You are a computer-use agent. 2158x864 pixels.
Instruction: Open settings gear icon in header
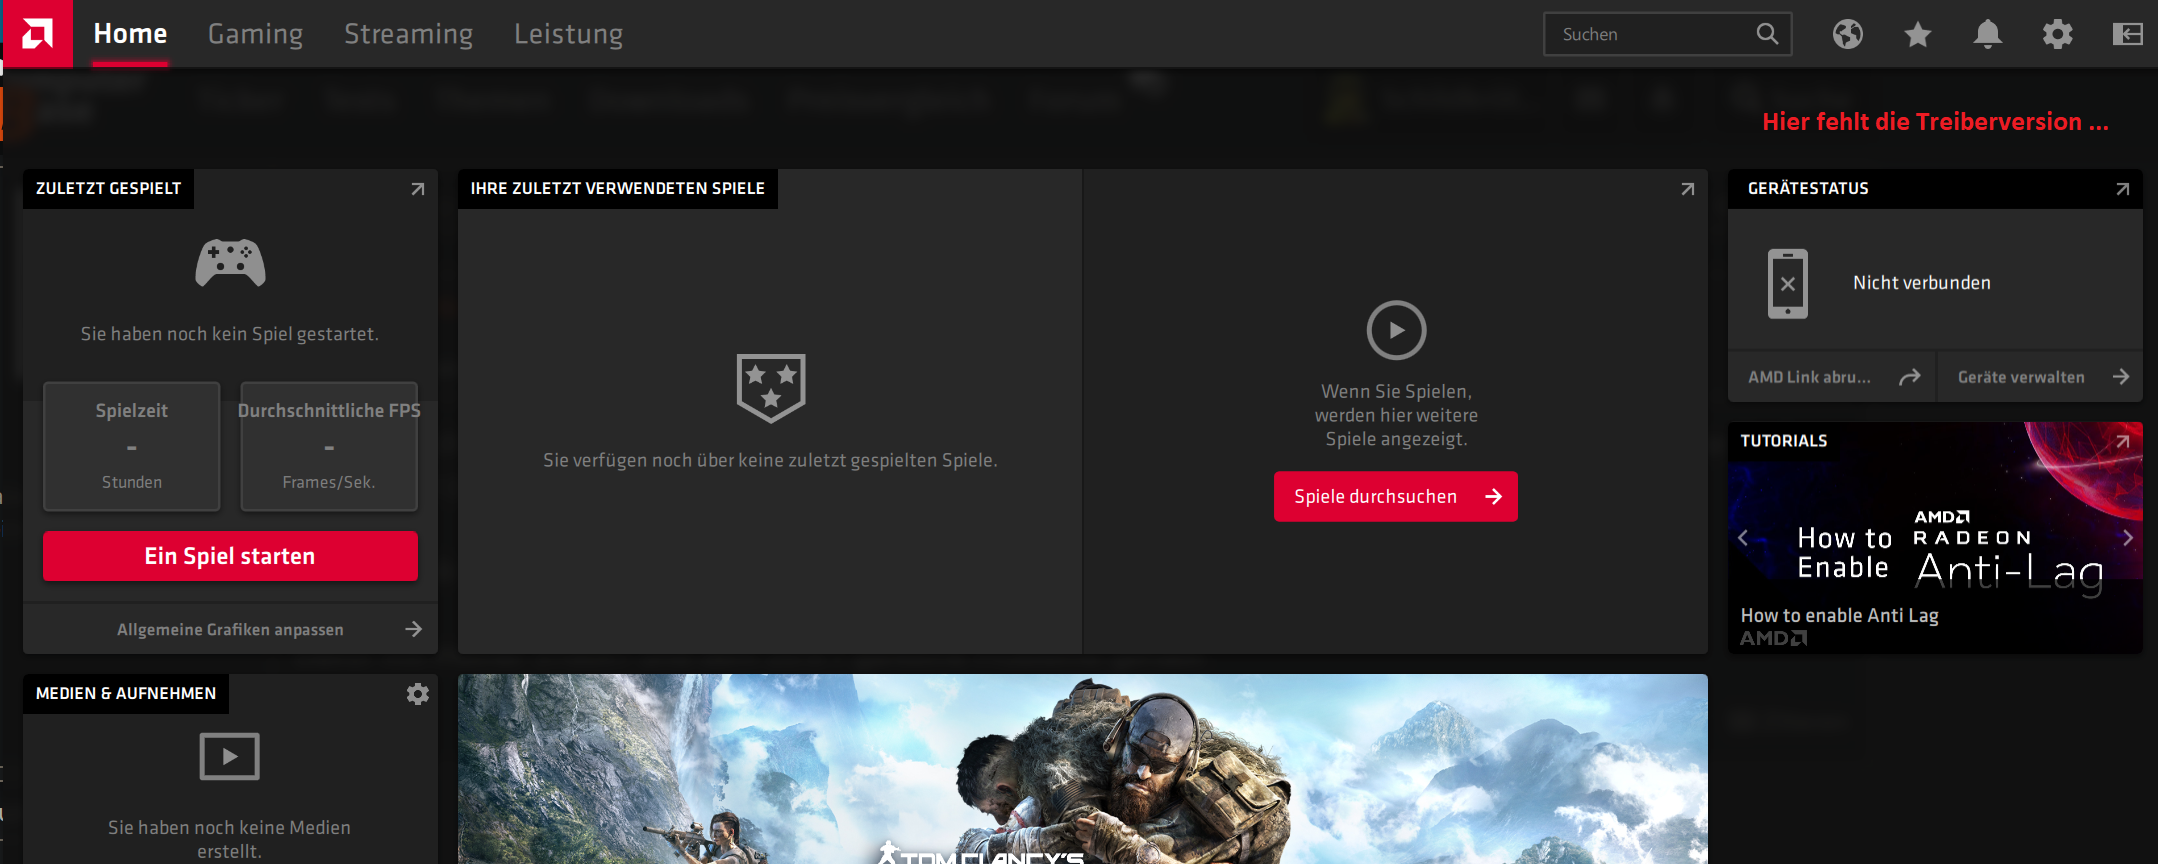tap(2057, 35)
